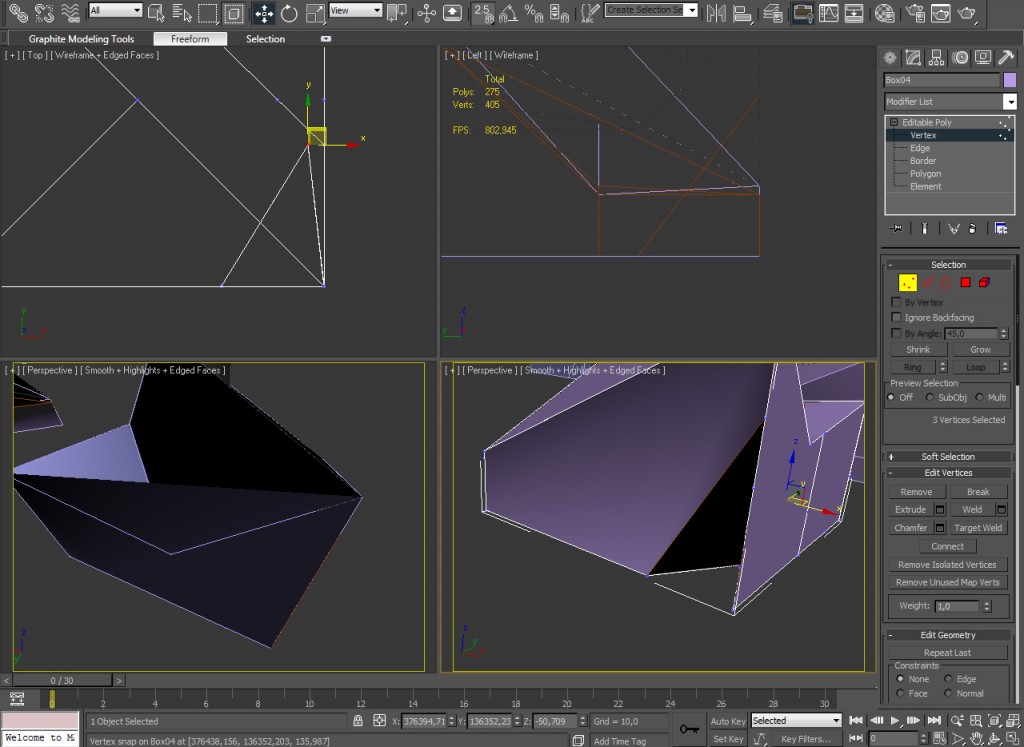Activate the Select and Rotate tool
This screenshot has width=1024, height=747.
coord(289,12)
